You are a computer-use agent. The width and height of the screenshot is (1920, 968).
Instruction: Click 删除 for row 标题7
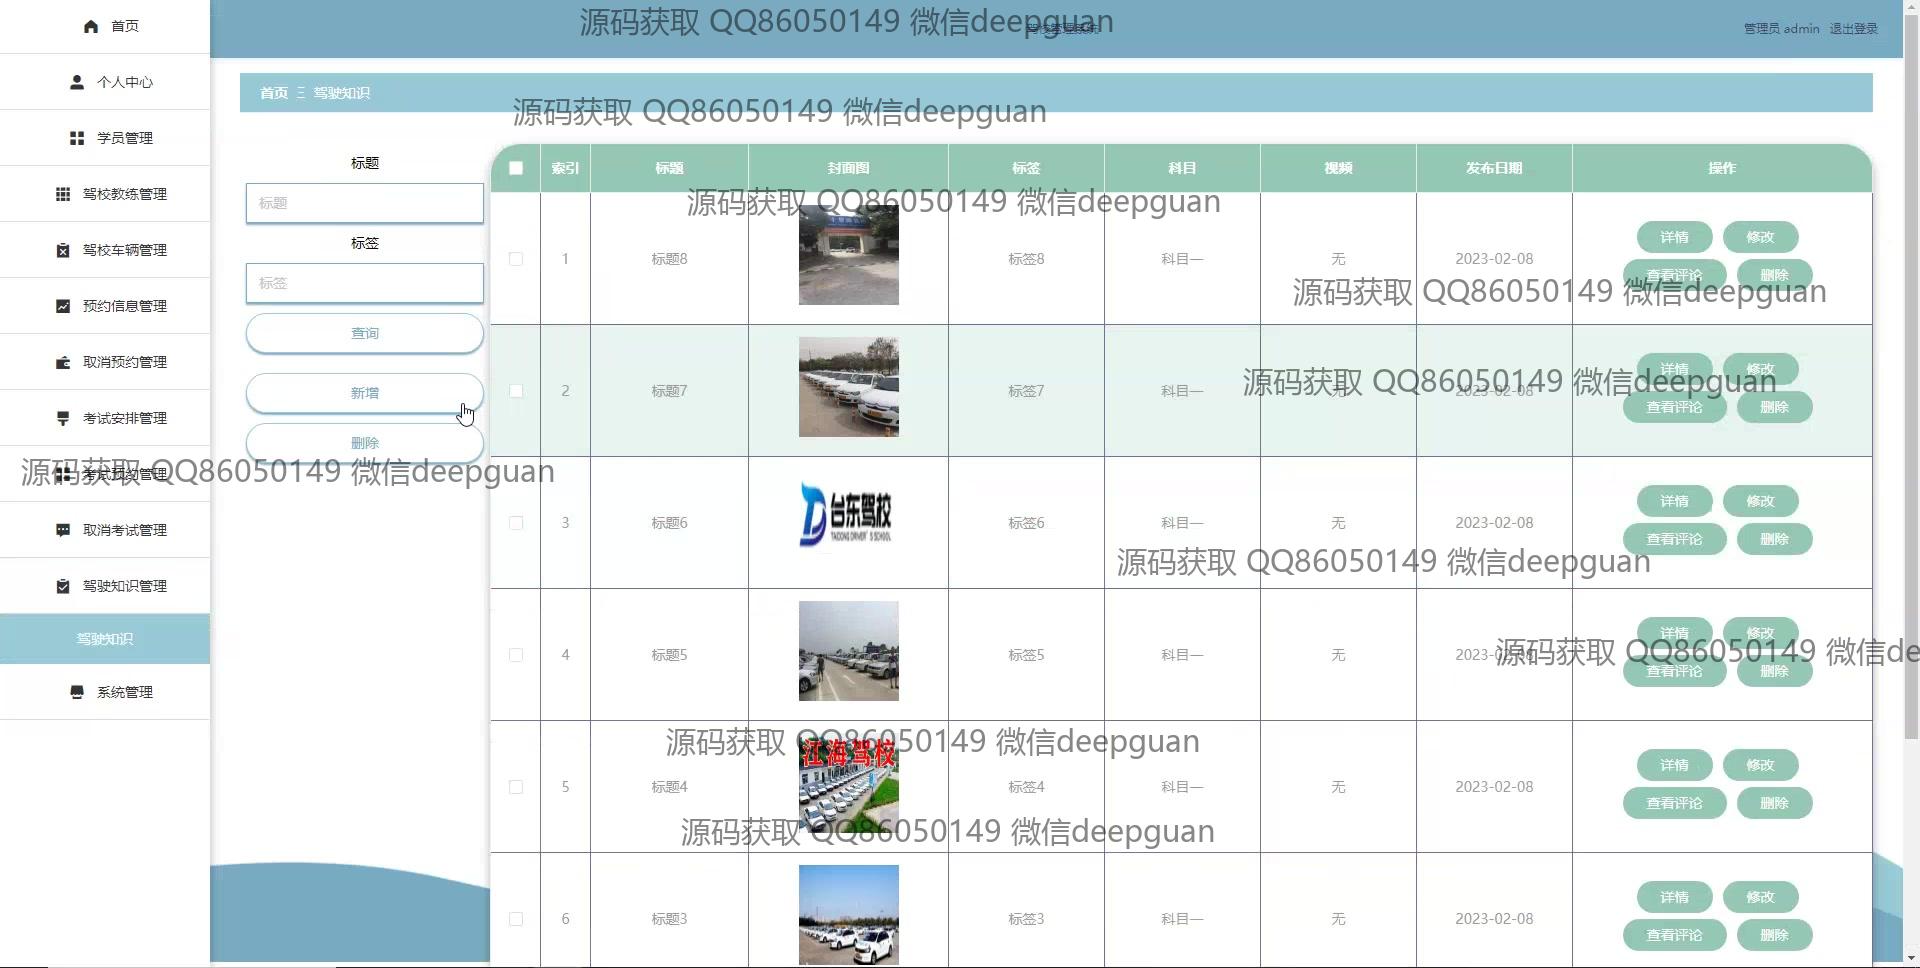coord(1774,407)
